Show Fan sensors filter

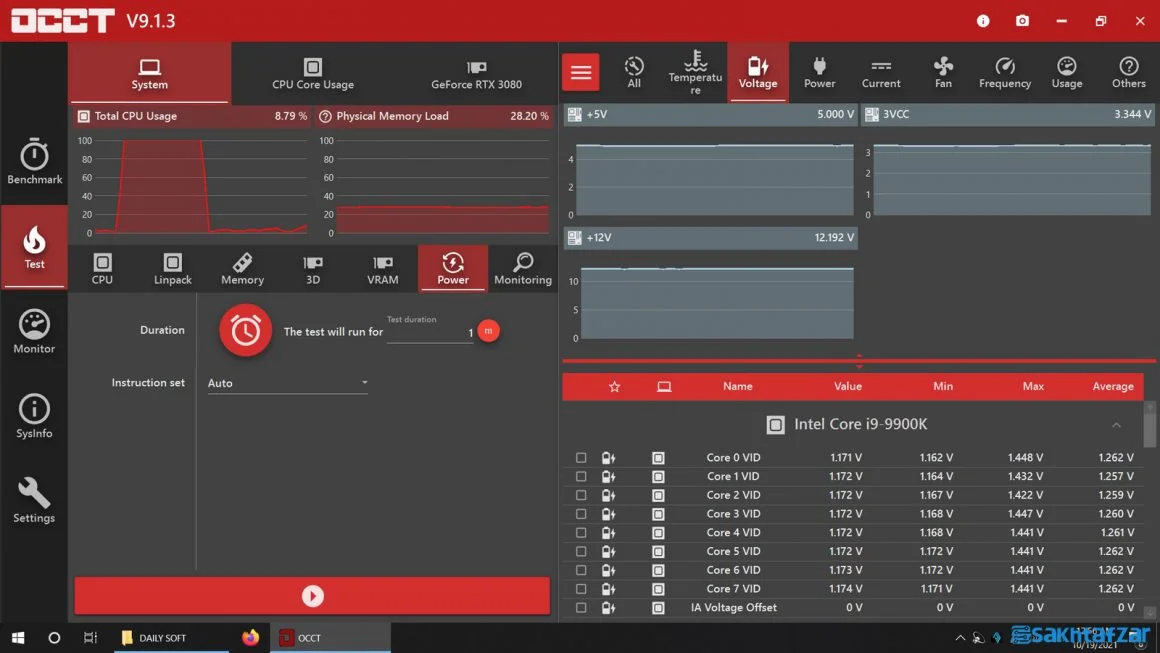943,72
